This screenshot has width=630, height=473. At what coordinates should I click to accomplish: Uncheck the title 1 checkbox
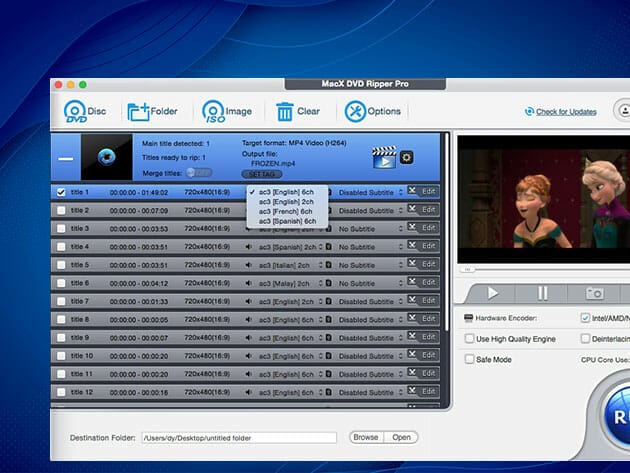point(61,192)
